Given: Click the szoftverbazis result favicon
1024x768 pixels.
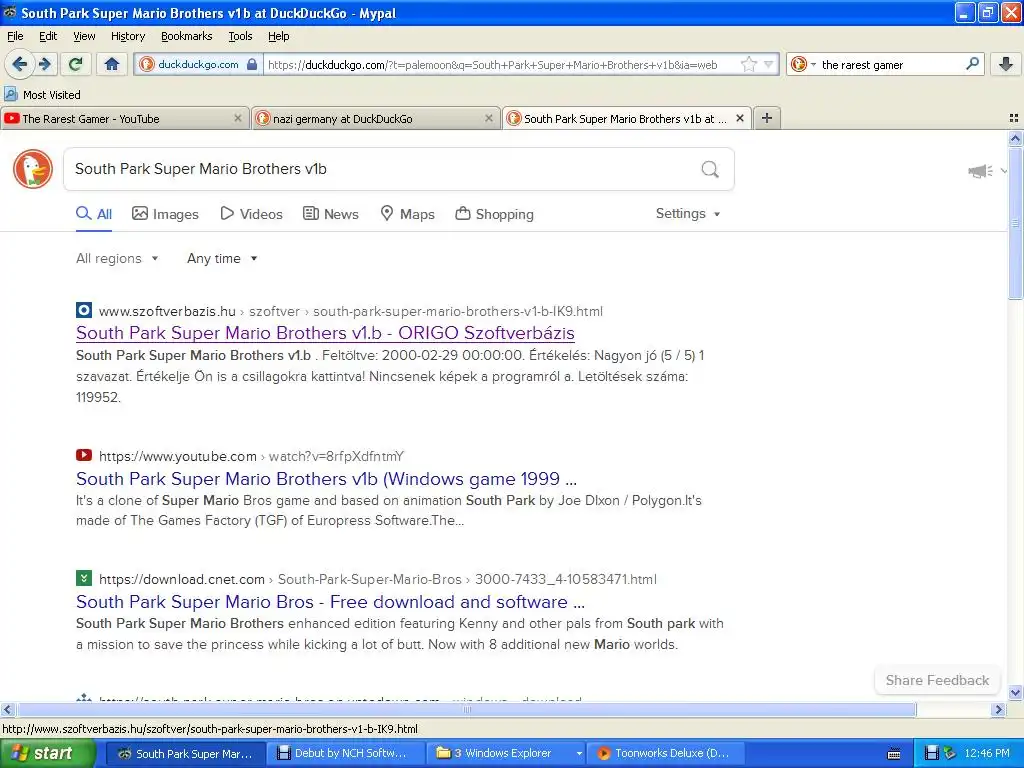Looking at the screenshot, I should 84,310.
